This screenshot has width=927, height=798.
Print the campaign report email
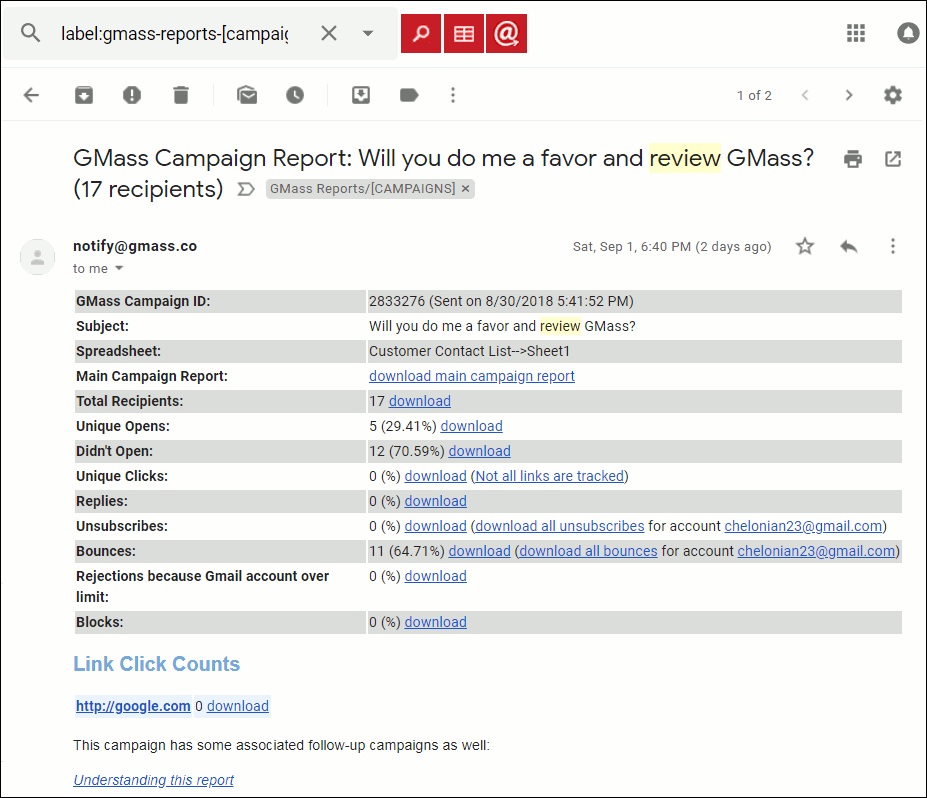(852, 159)
